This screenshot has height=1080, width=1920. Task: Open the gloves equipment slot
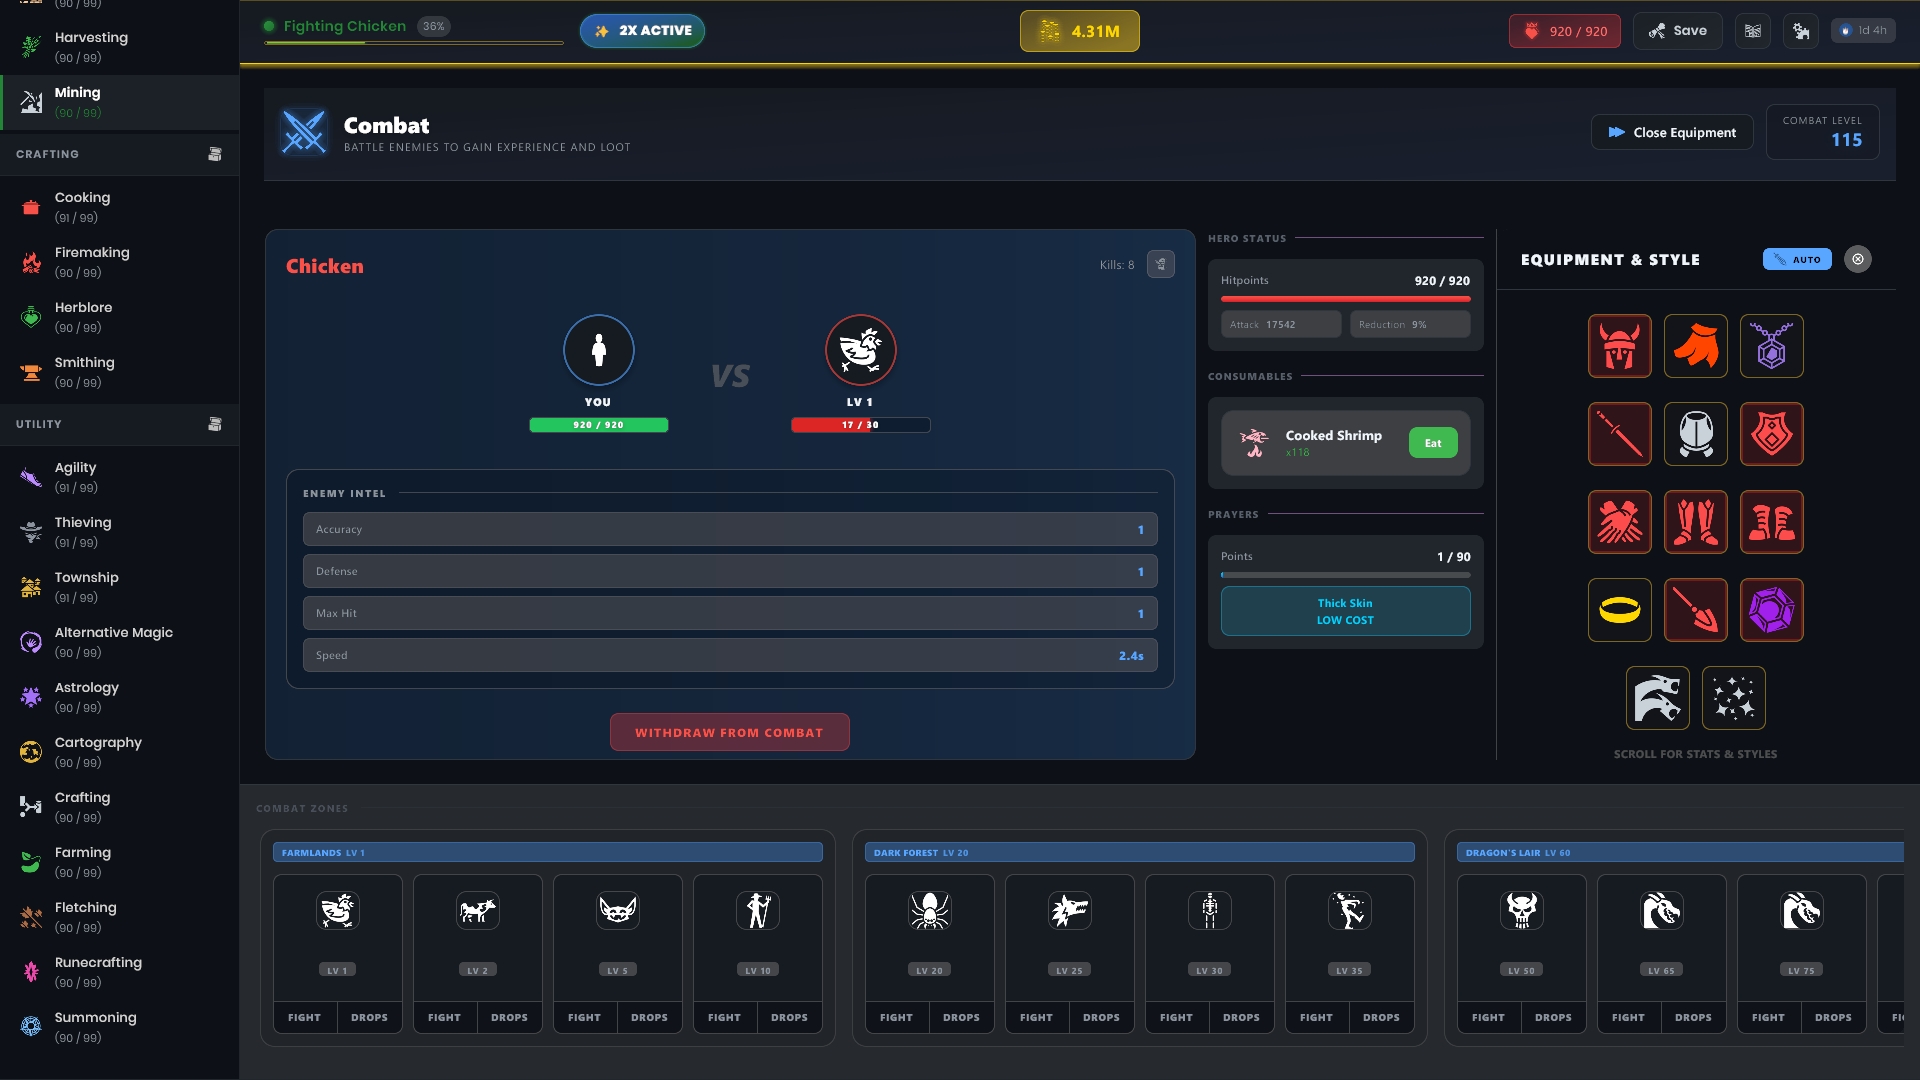point(1619,522)
